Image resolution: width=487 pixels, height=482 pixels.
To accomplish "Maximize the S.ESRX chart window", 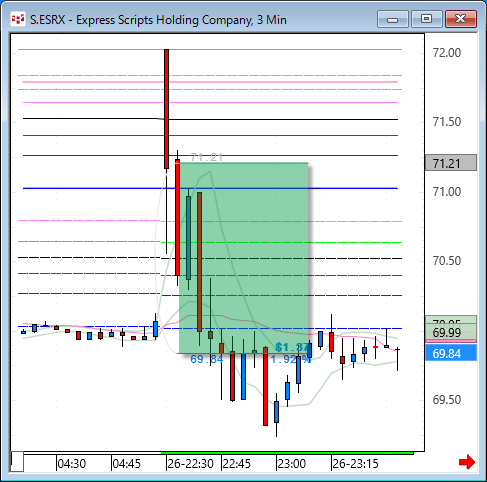I will 426,19.
